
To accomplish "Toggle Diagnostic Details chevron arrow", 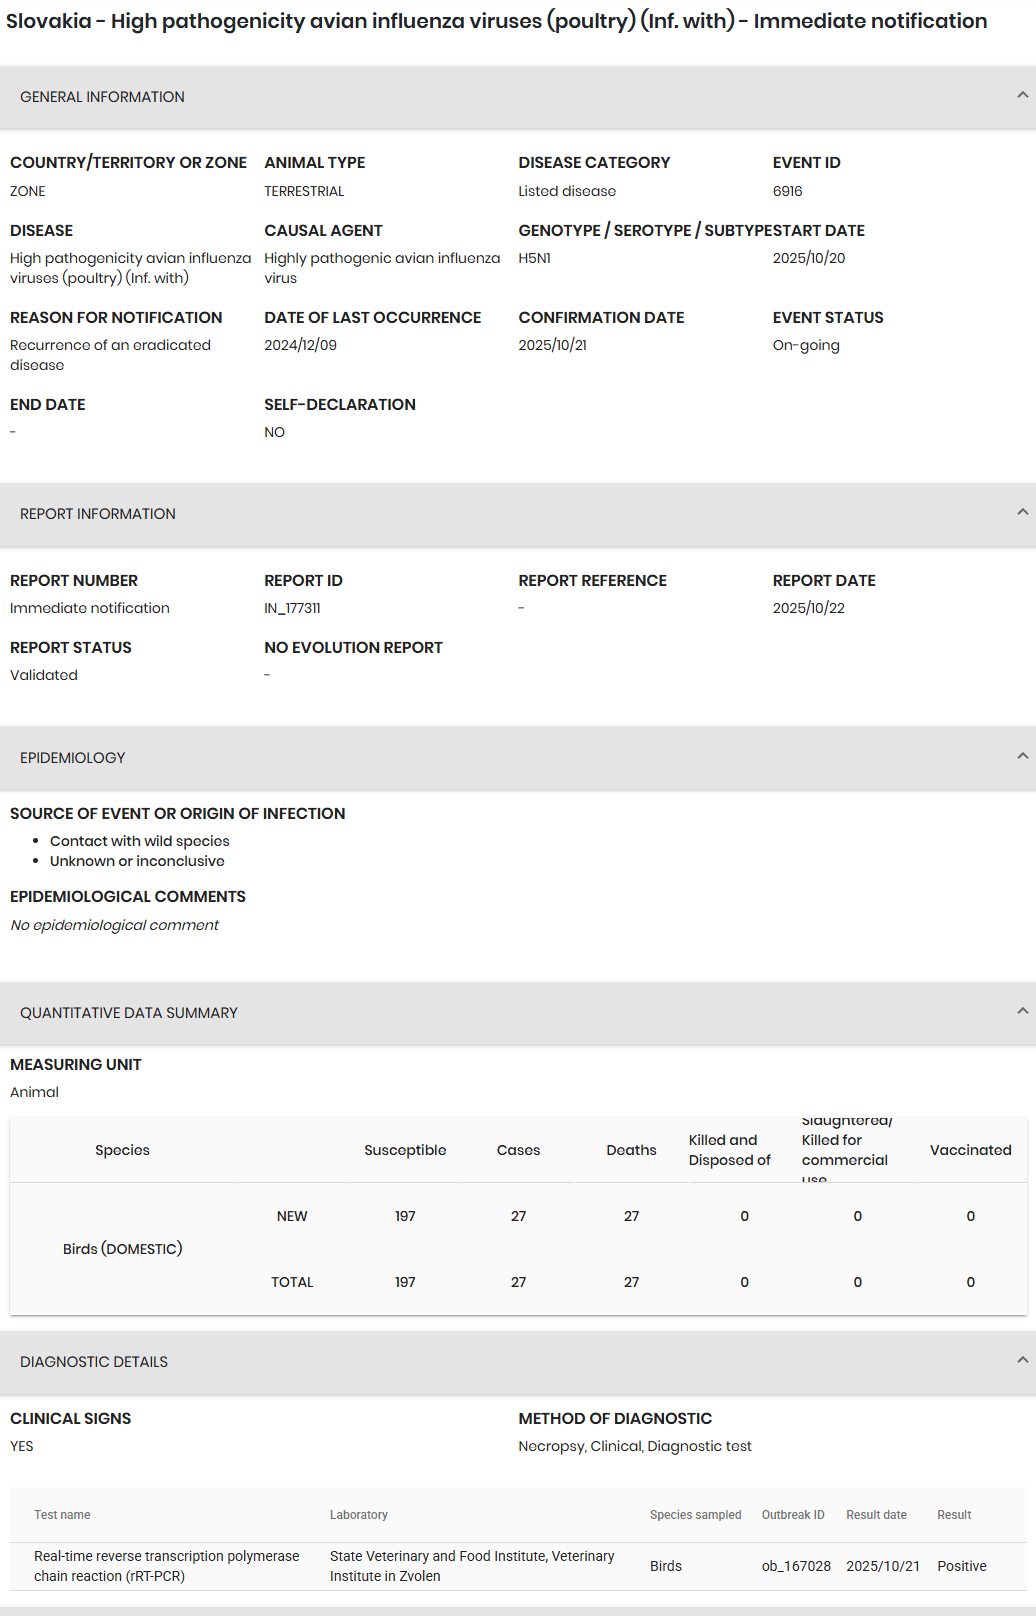I will [1022, 1361].
